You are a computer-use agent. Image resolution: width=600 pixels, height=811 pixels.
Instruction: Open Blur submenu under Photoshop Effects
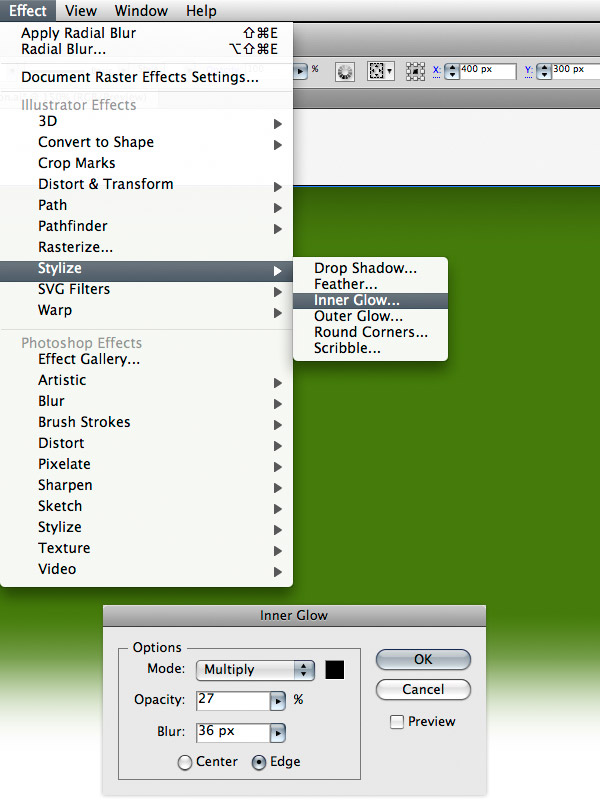click(146, 401)
